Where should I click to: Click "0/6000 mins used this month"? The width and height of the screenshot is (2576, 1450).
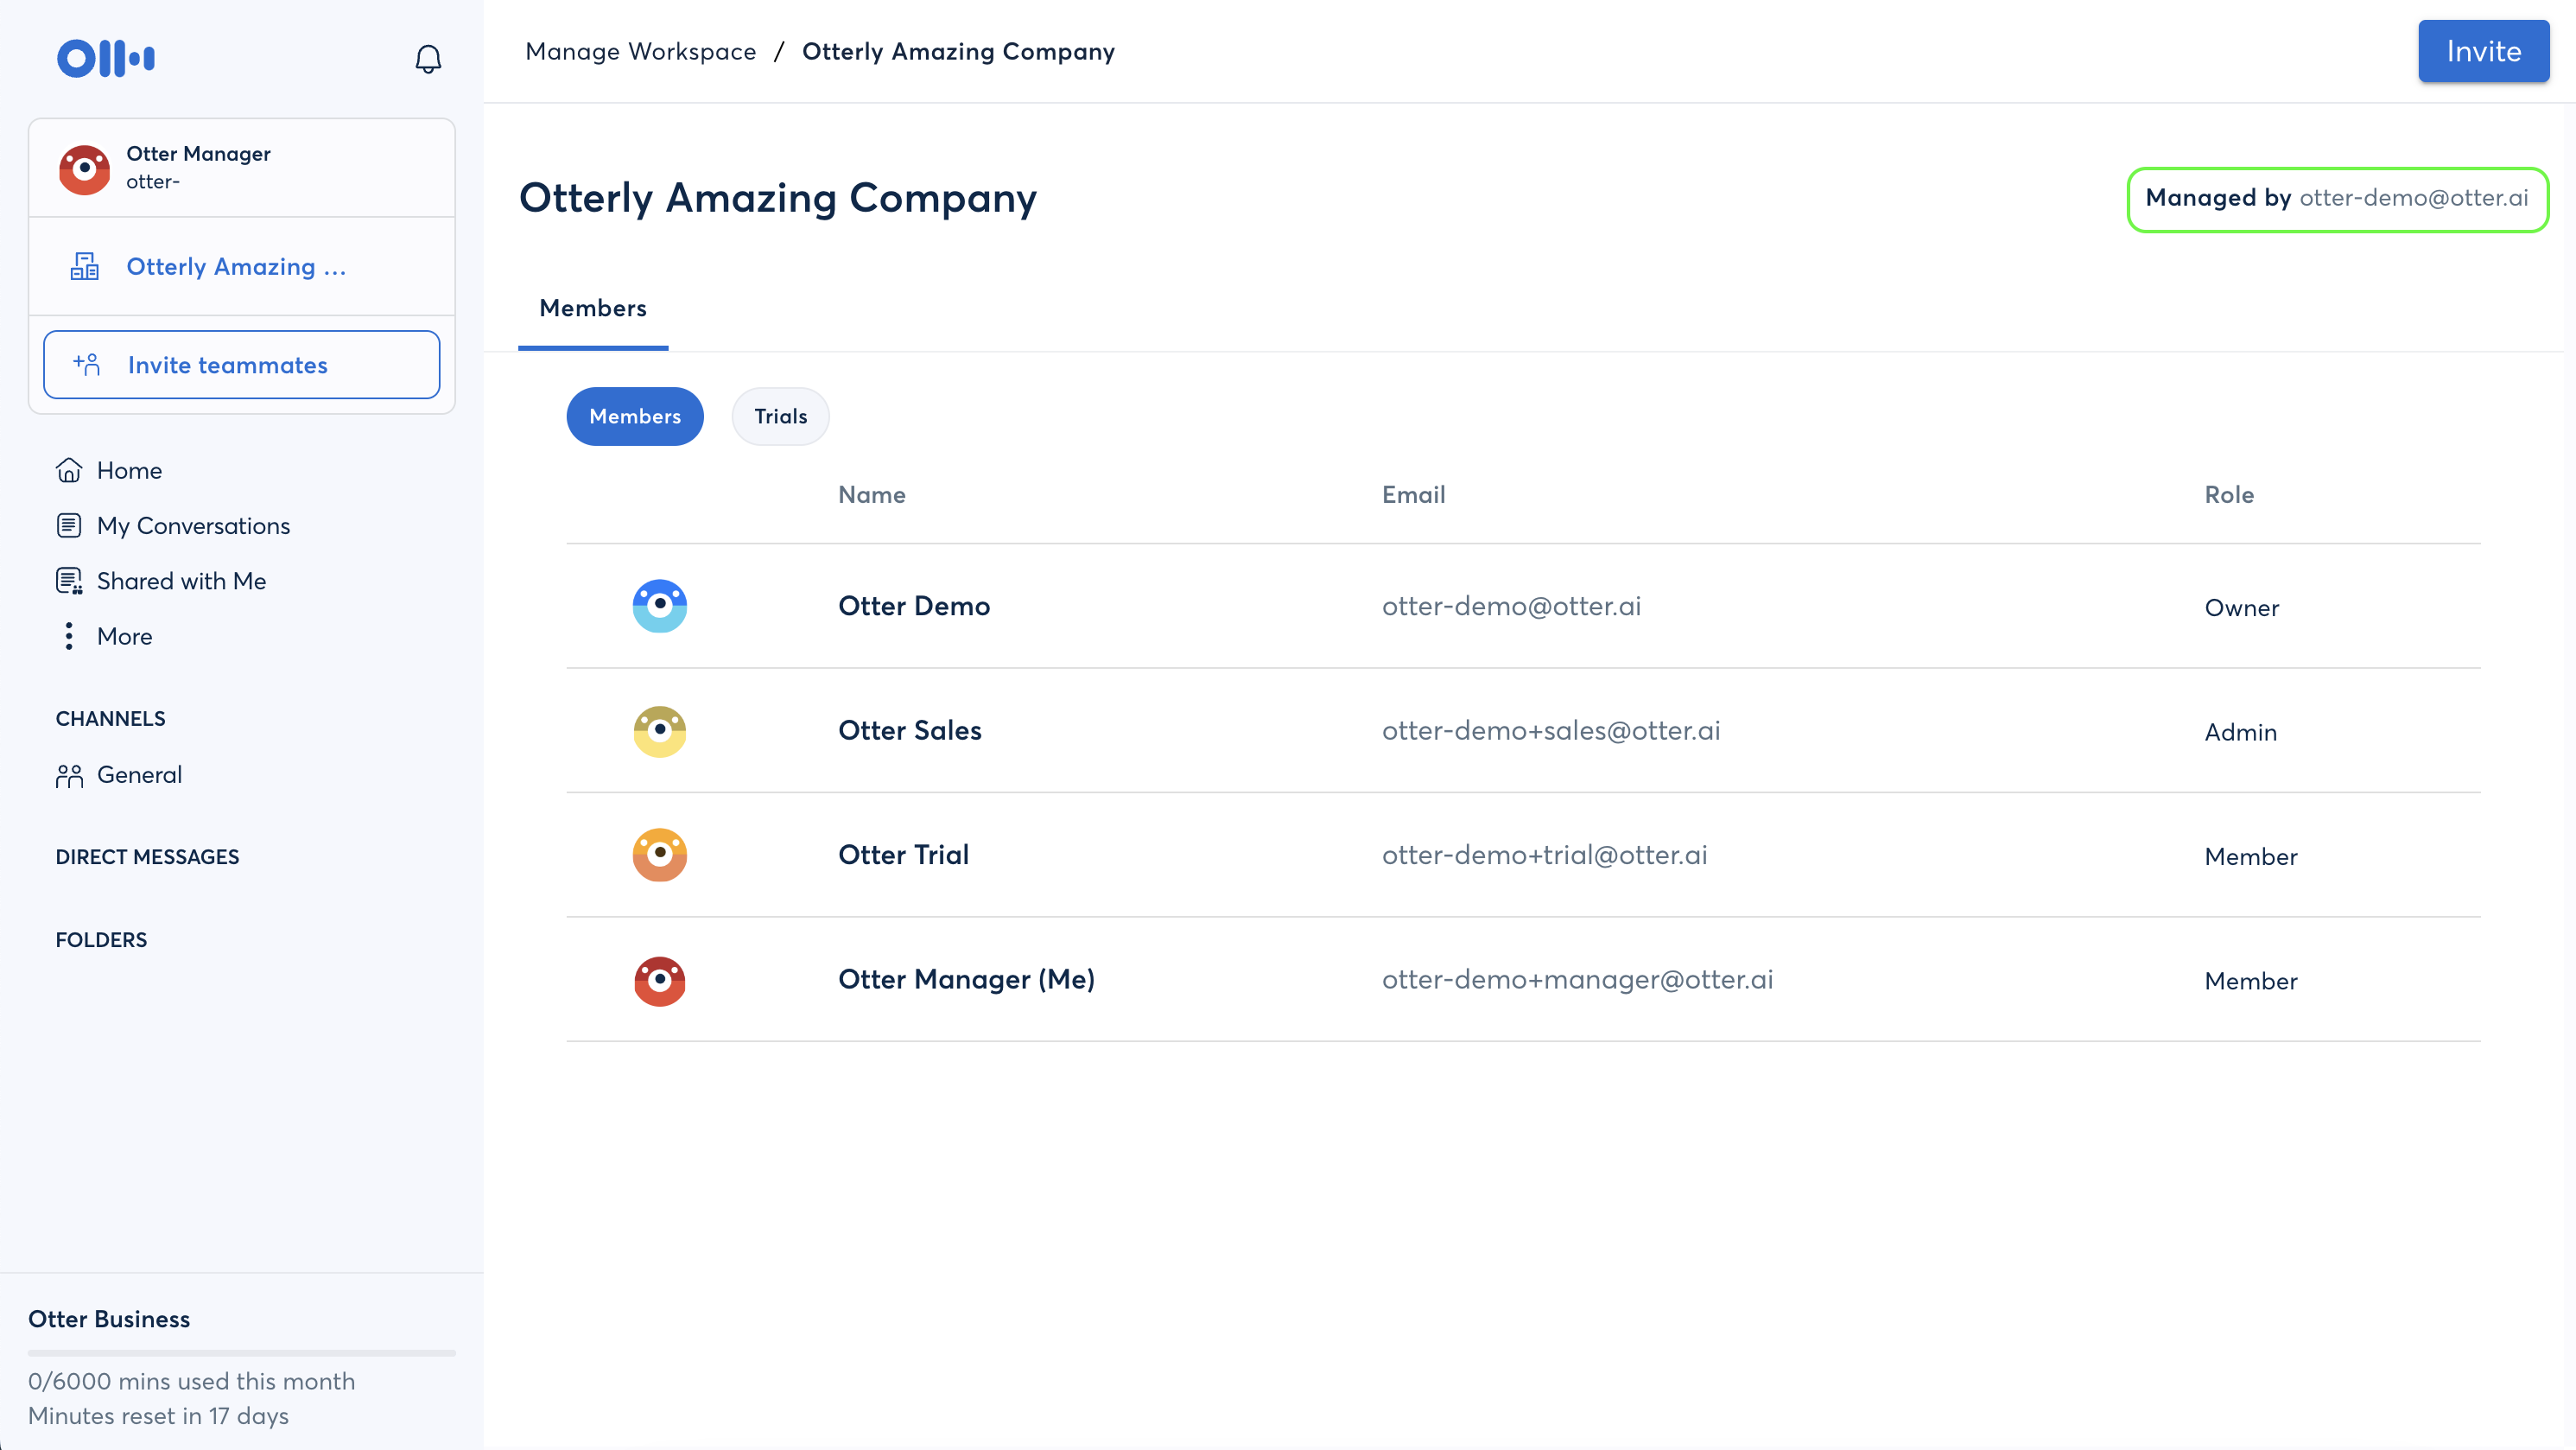(191, 1380)
